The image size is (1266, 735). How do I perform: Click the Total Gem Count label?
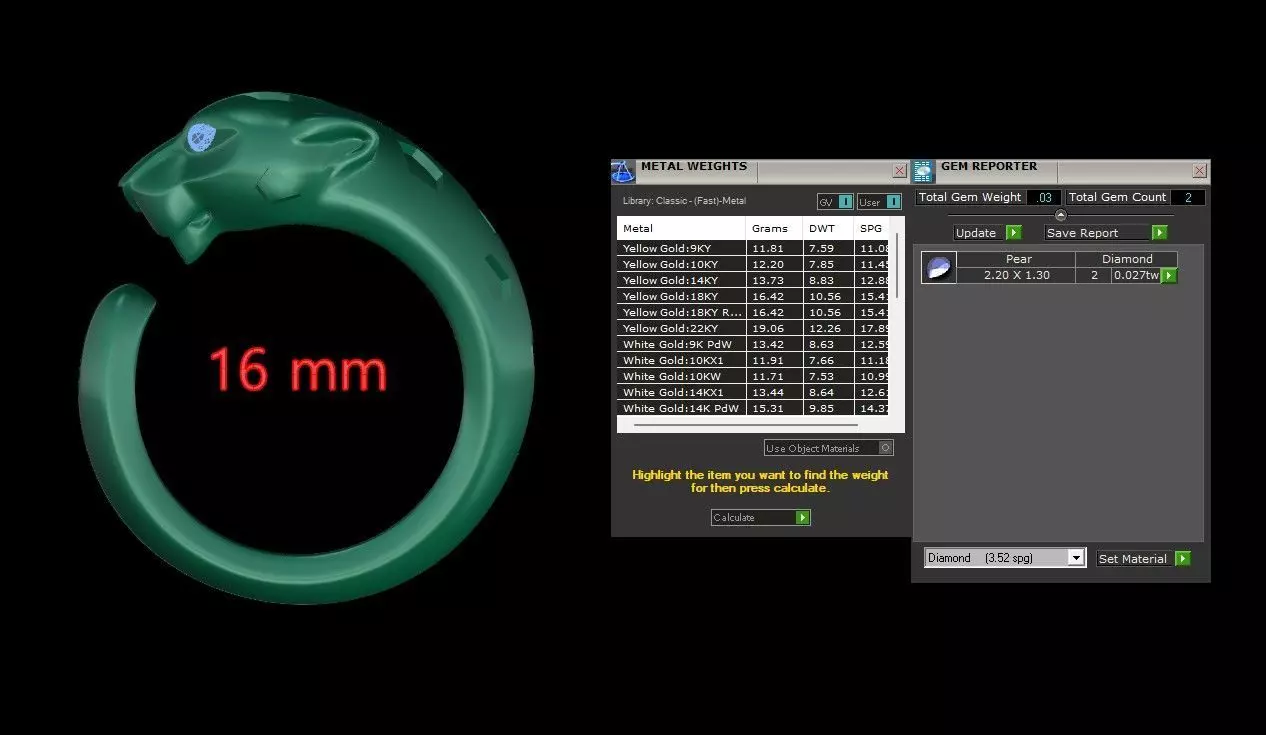tap(1118, 198)
